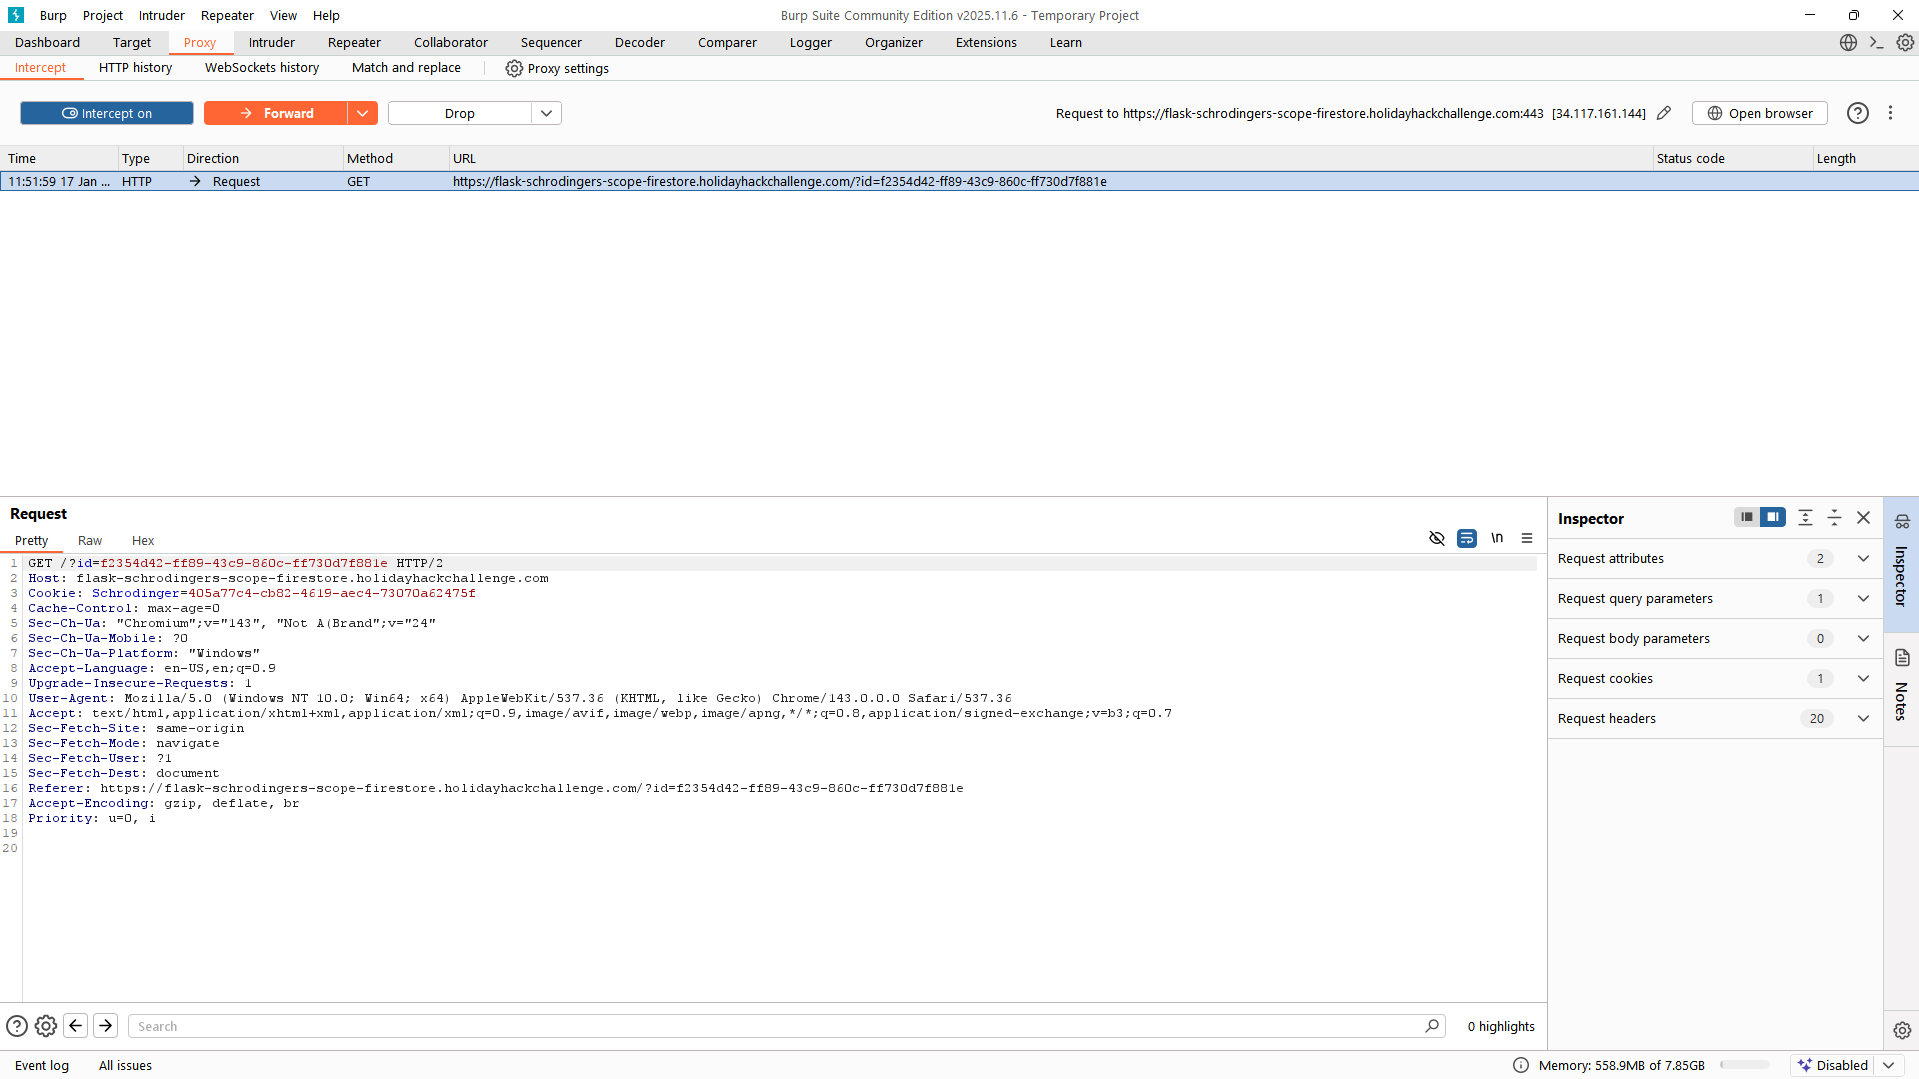Switch request view to Raw
The image size is (1919, 1079).
coord(90,540)
